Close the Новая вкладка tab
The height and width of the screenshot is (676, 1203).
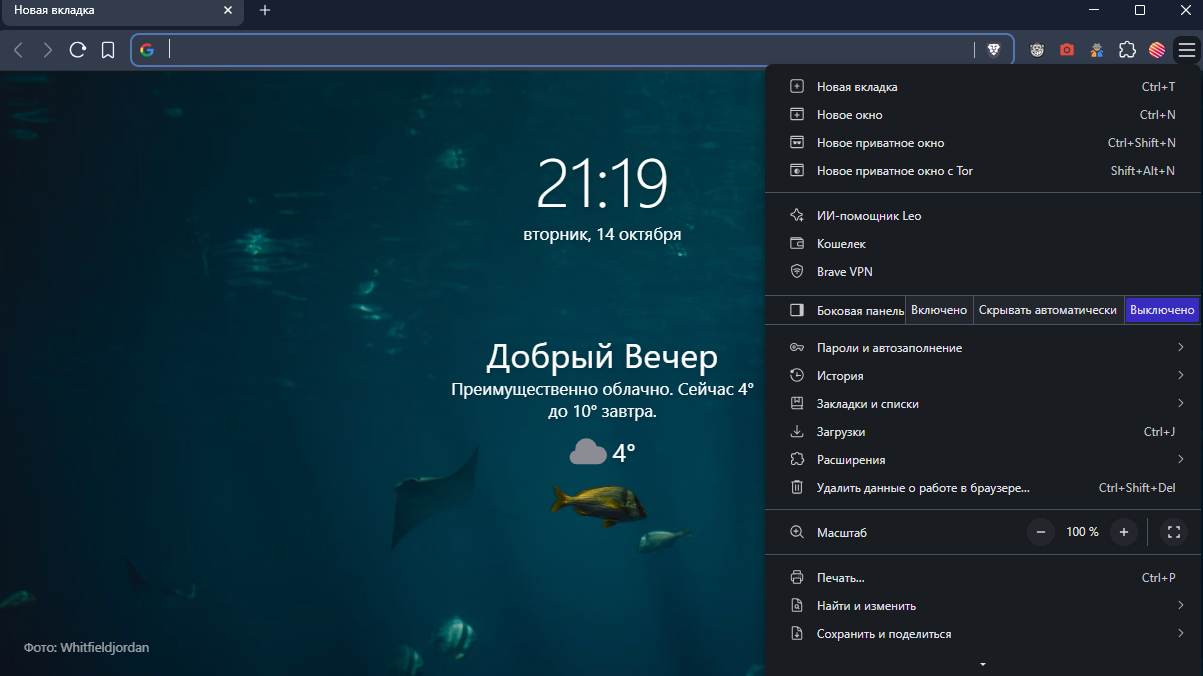pyautogui.click(x=228, y=11)
